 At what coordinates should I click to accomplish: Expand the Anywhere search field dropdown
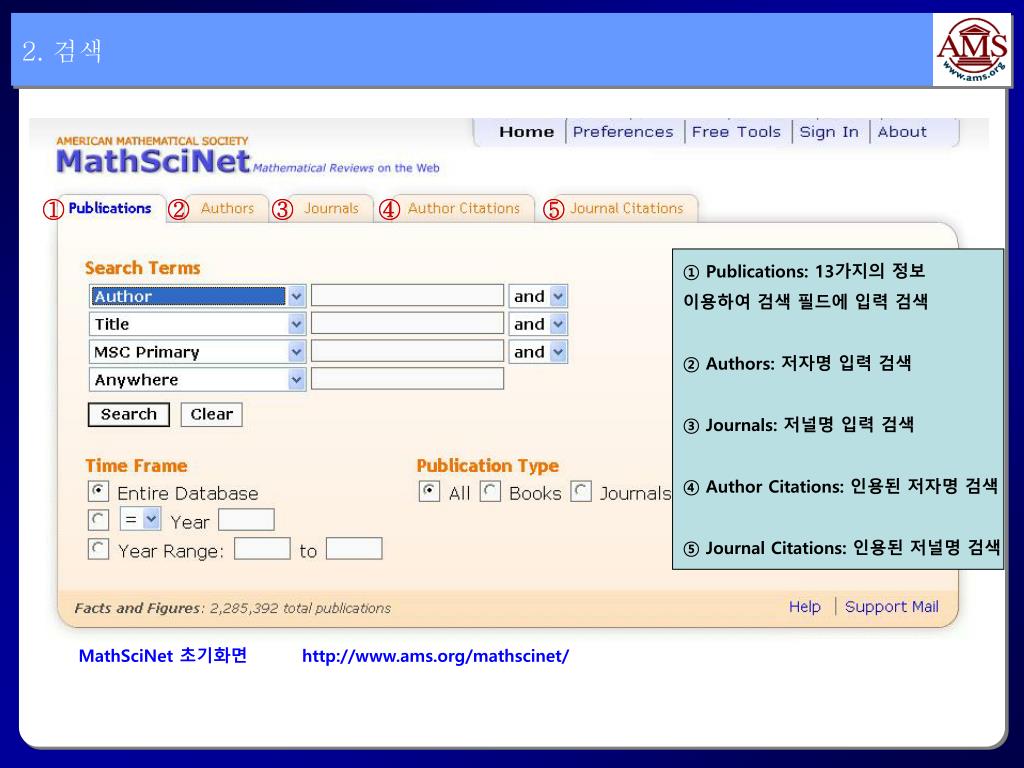click(296, 379)
